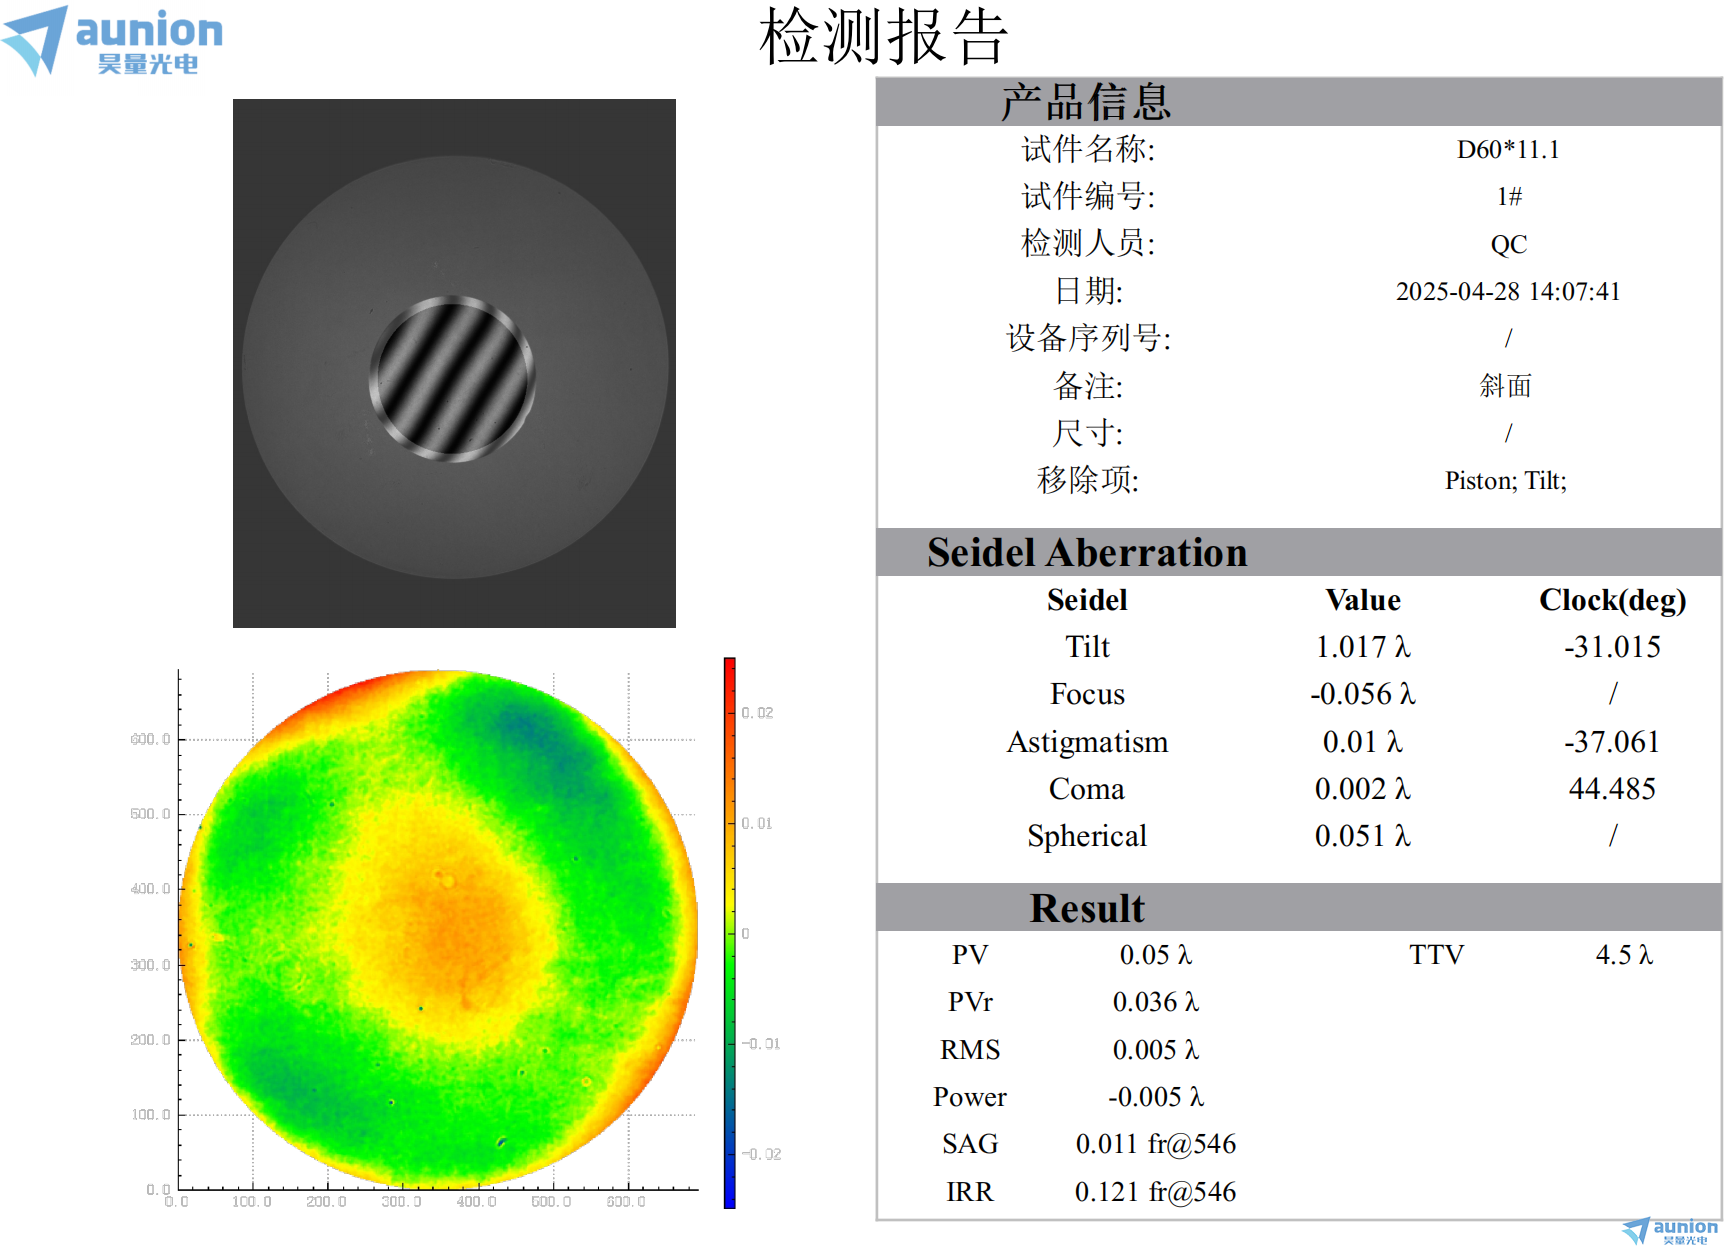Click the Spherical row label
Viewport: 1730px width, 1256px height.
tap(1087, 836)
